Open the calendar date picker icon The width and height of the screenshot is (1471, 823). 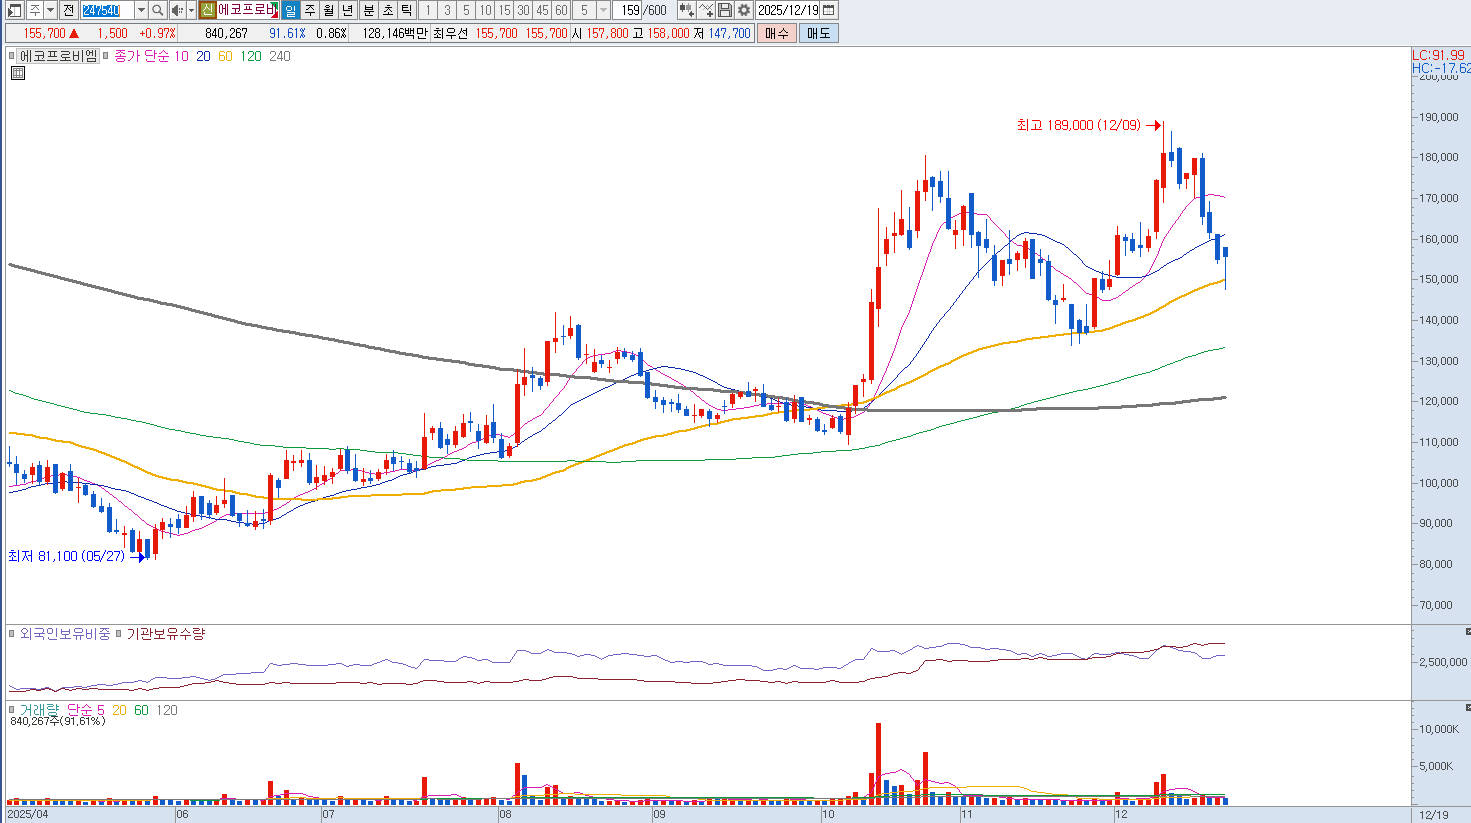pyautogui.click(x=829, y=10)
